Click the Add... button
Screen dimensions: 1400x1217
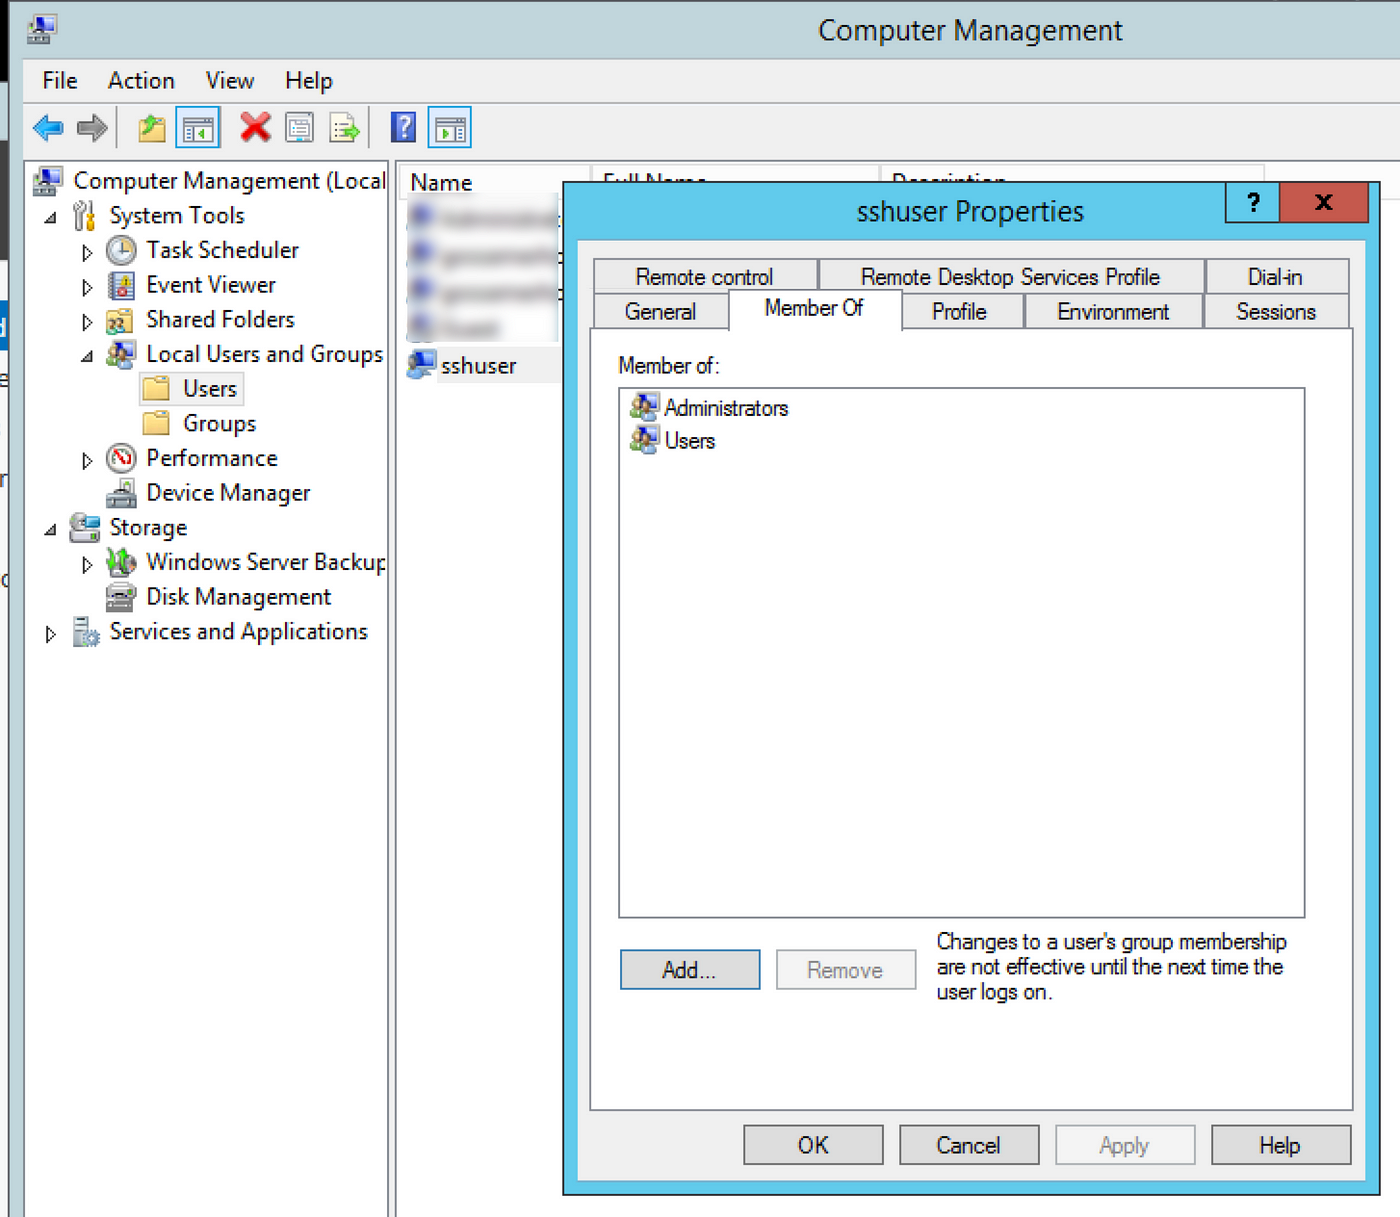point(689,969)
